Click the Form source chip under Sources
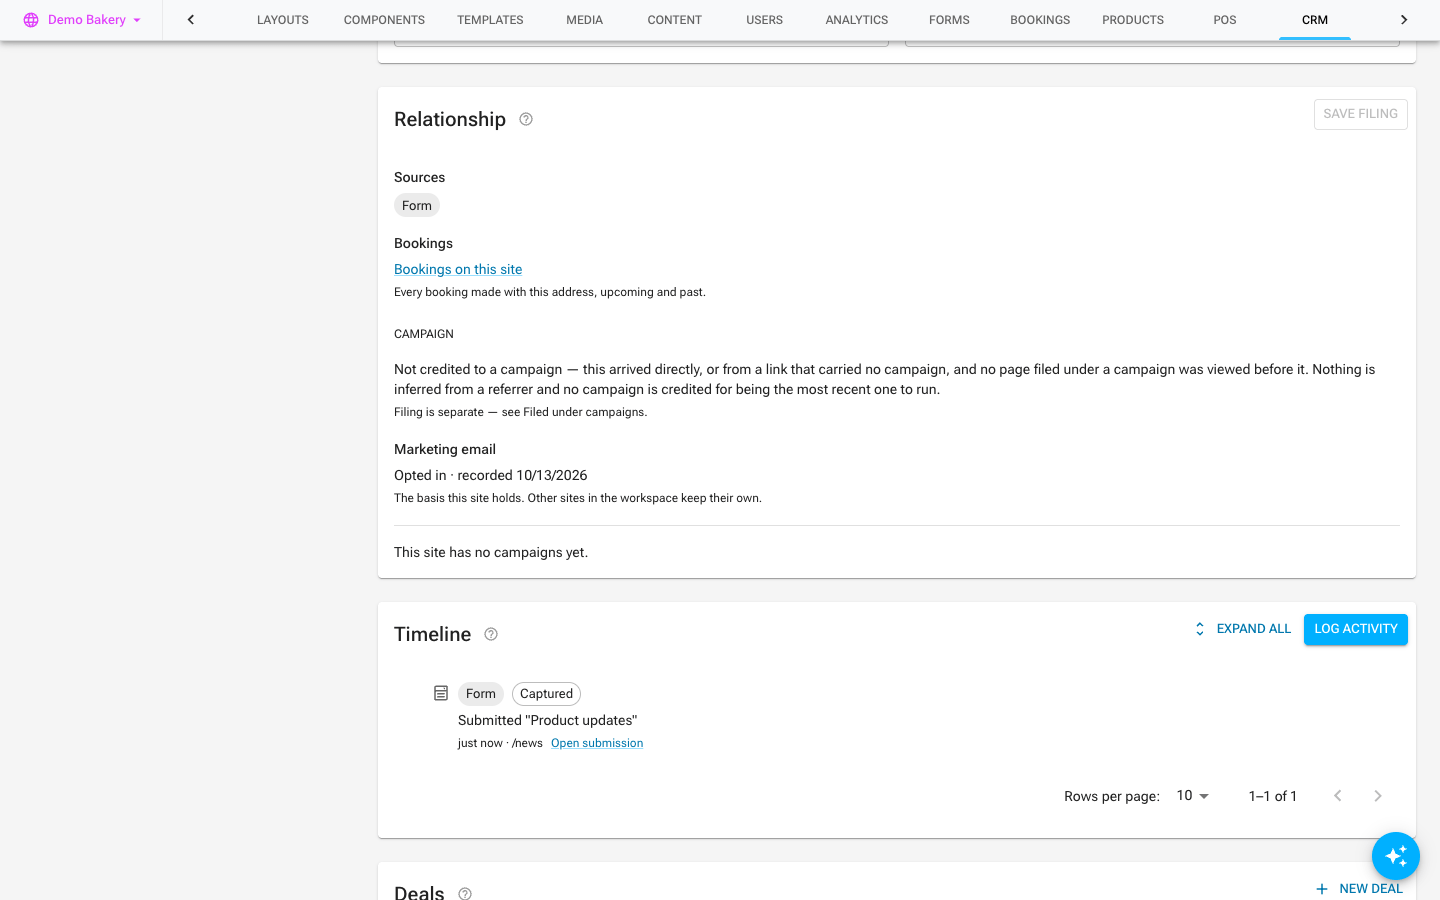The image size is (1440, 900). 417,206
